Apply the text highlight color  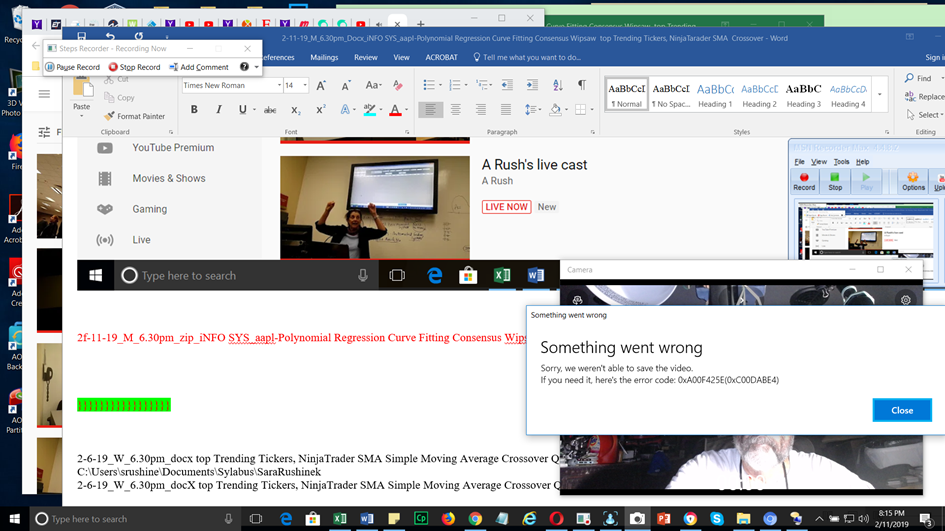(x=369, y=110)
